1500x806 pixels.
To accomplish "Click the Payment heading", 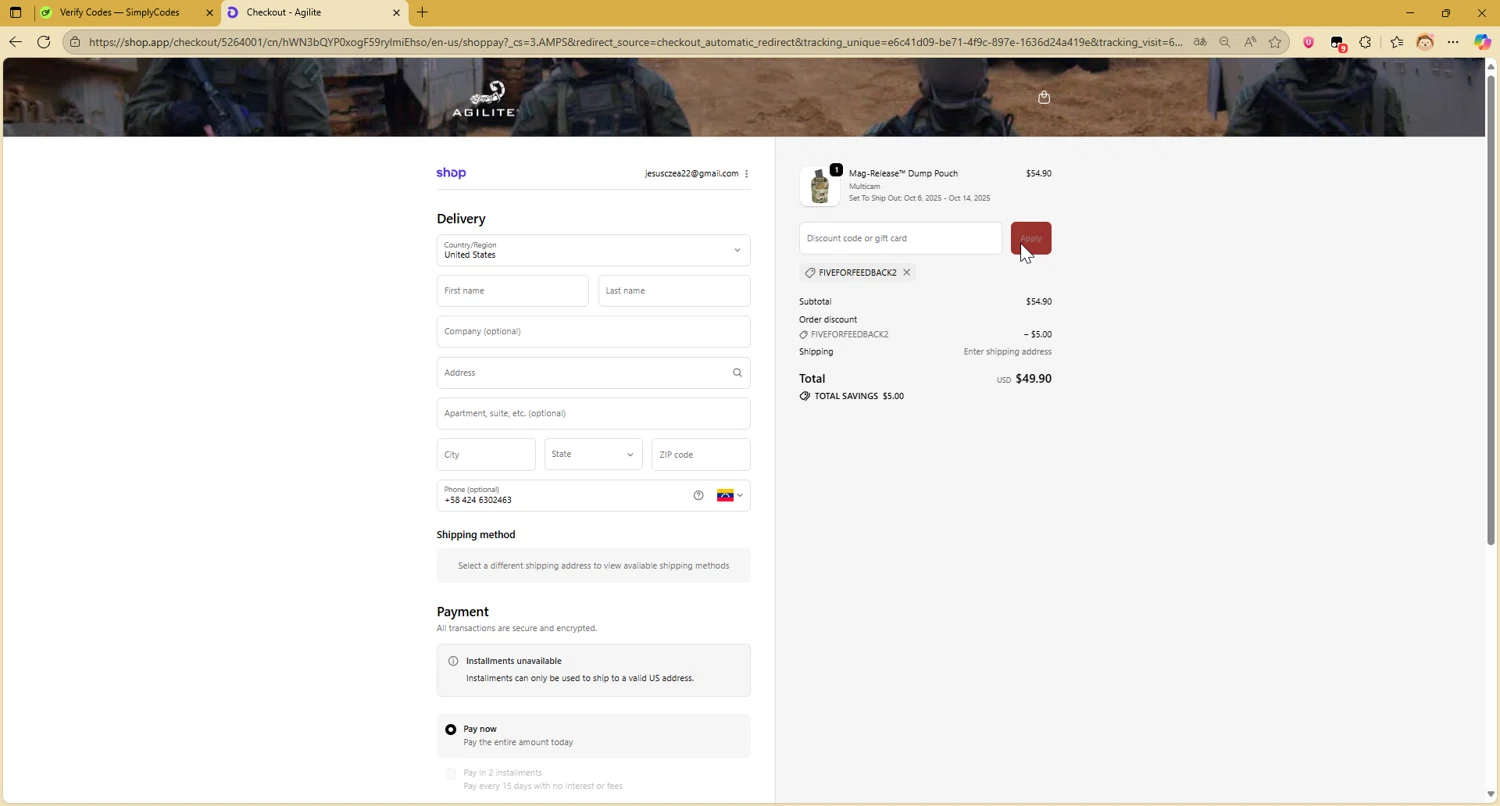I will click(462, 612).
